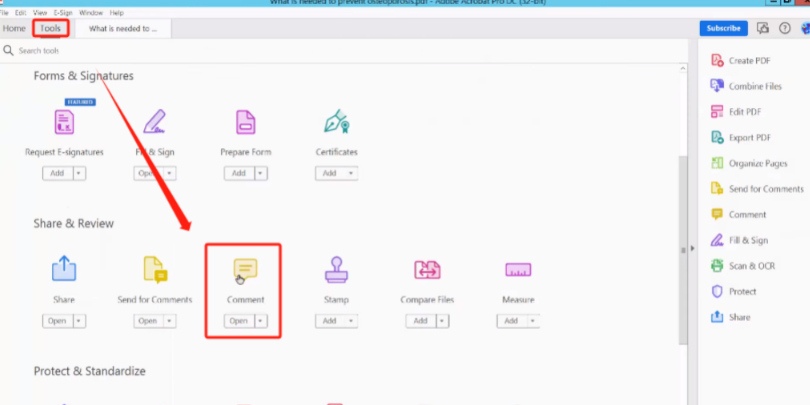Open the Edit menu

click(x=21, y=12)
